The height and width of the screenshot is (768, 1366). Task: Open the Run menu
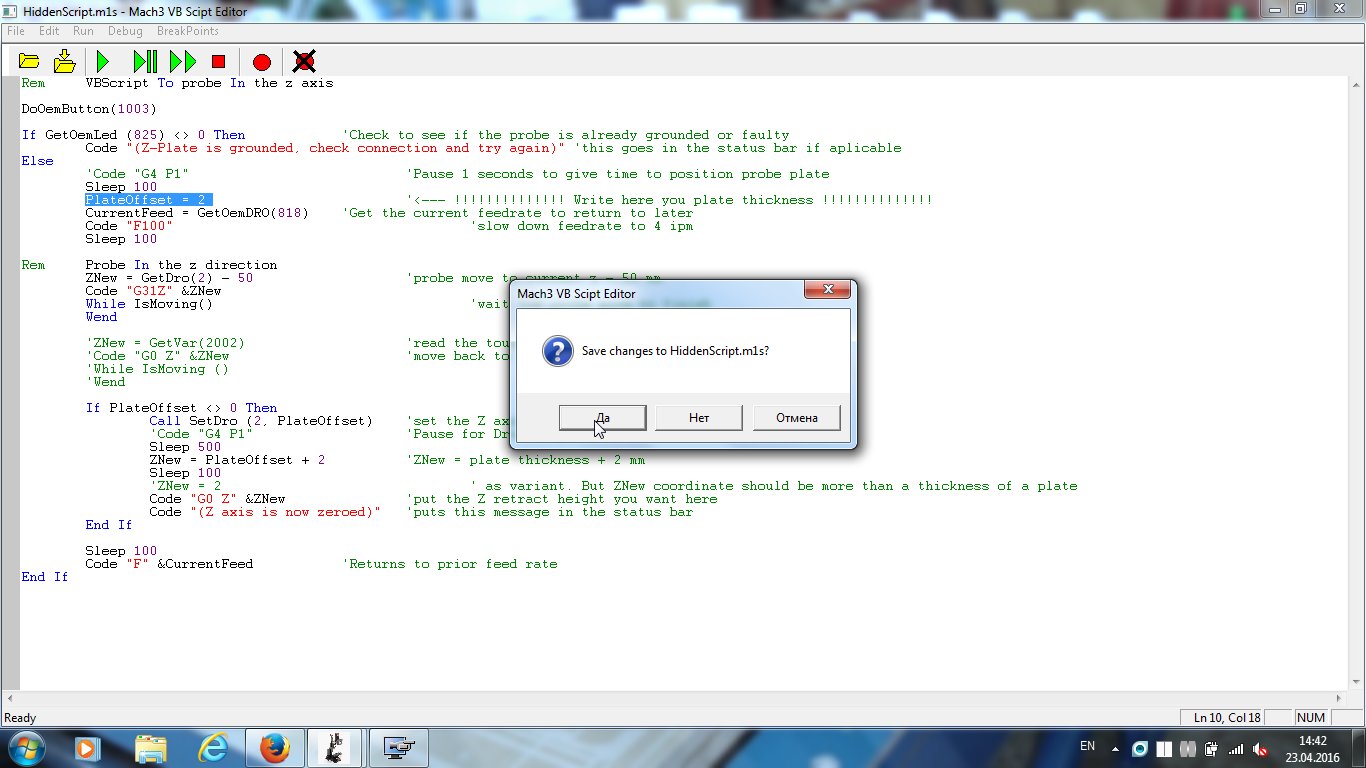(x=83, y=31)
